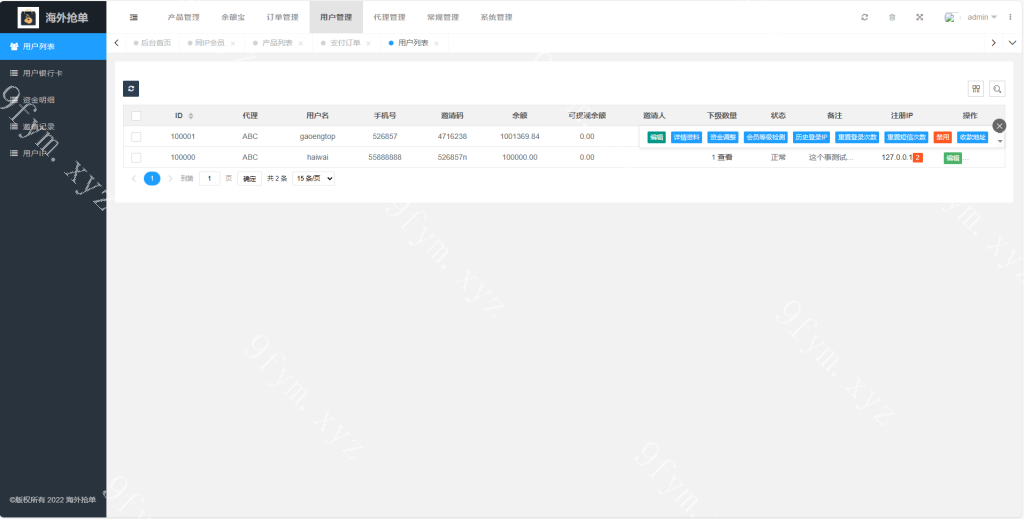Click the balance 1001369.84 cell
The width and height of the screenshot is (1024, 519).
click(x=520, y=136)
